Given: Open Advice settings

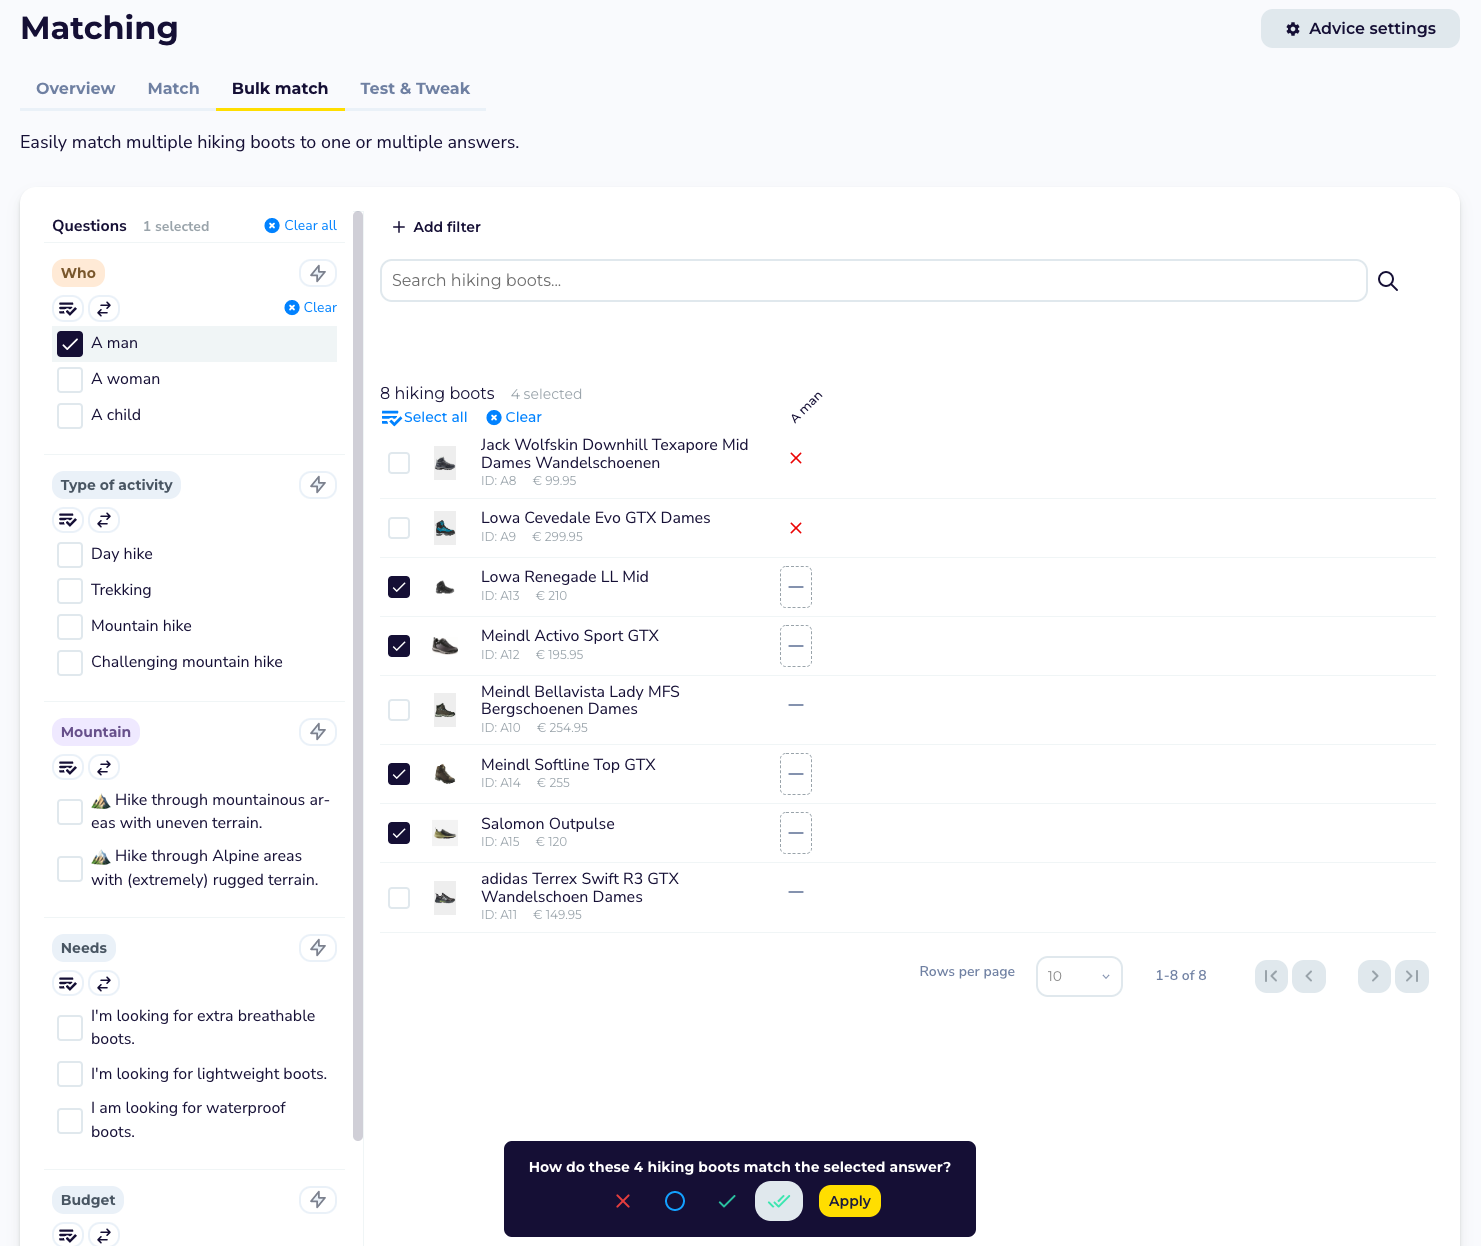Looking at the screenshot, I should [1360, 29].
